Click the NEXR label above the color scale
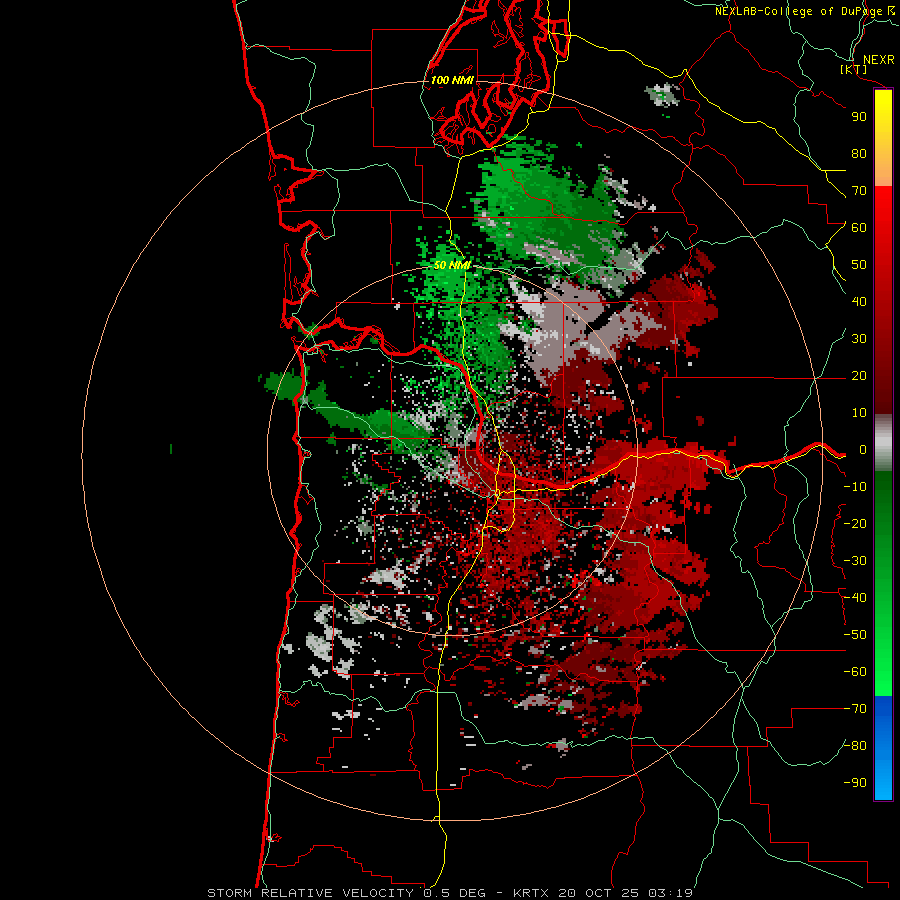This screenshot has width=900, height=900. click(x=879, y=60)
